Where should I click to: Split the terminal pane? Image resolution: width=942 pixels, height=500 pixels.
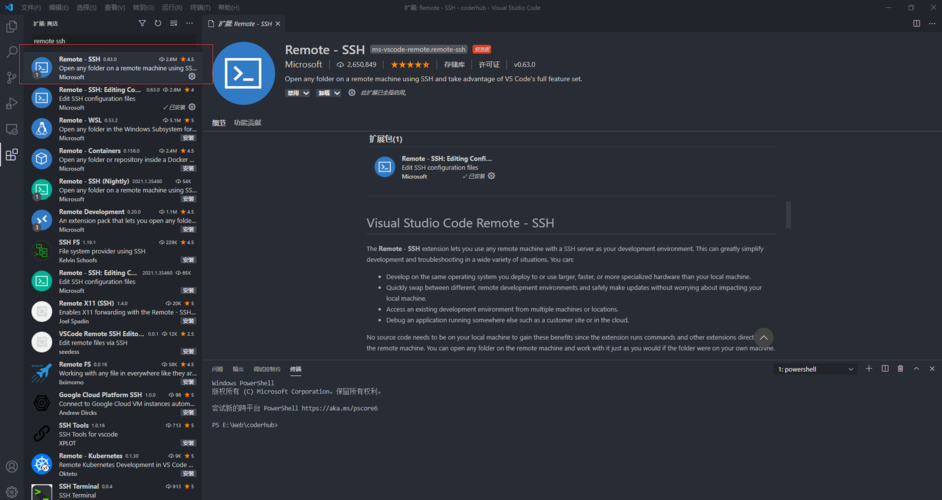click(x=885, y=368)
